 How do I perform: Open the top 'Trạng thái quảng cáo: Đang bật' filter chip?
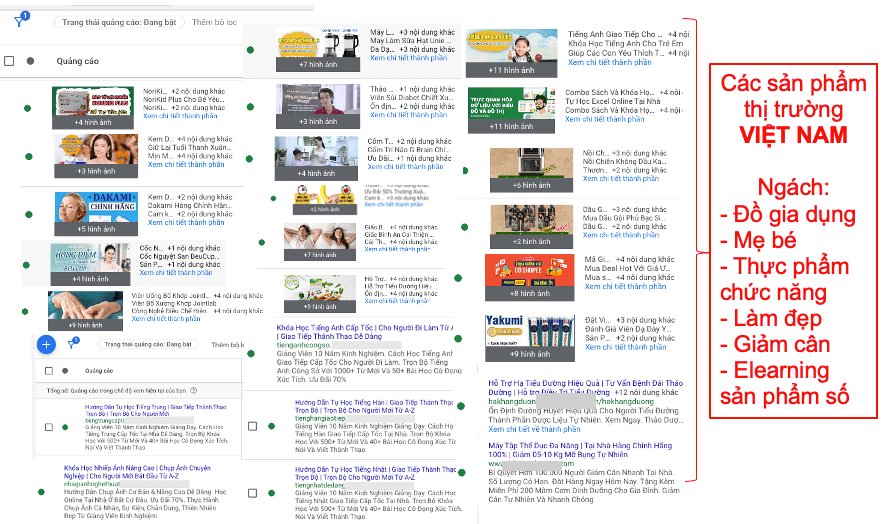[x=119, y=22]
